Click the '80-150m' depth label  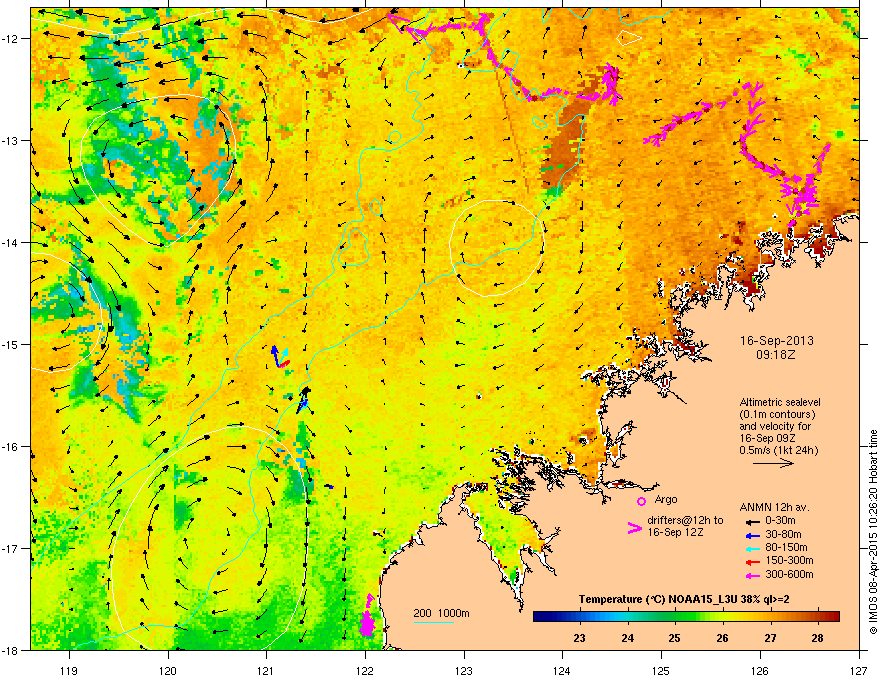tap(786, 548)
